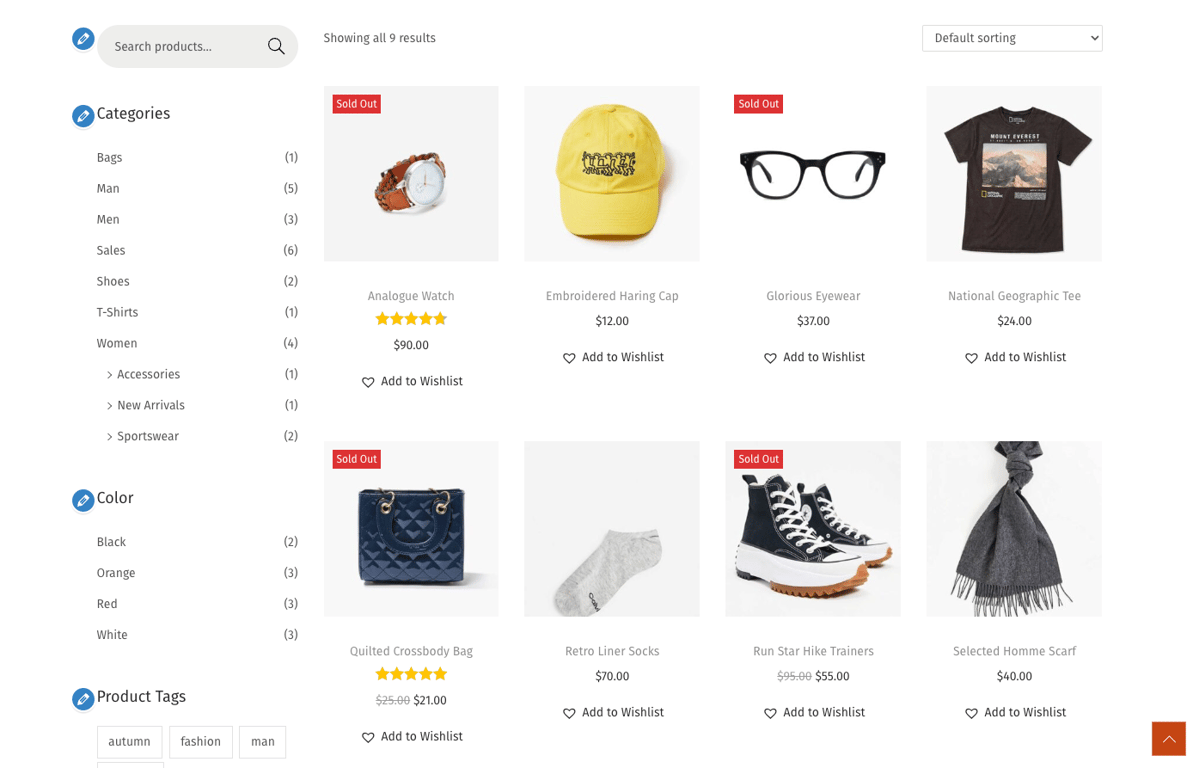The image size is (1193, 768).
Task: Click the edit pencil icon beside Categories
Action: (x=82, y=115)
